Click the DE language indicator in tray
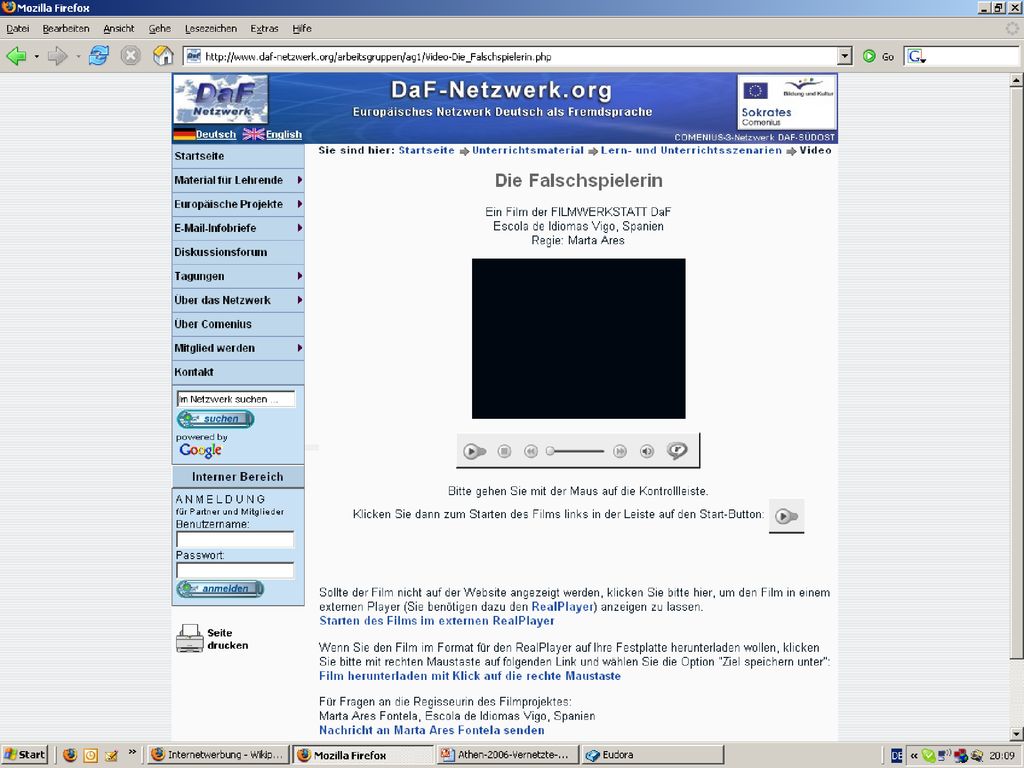This screenshot has width=1024, height=768. [x=897, y=756]
